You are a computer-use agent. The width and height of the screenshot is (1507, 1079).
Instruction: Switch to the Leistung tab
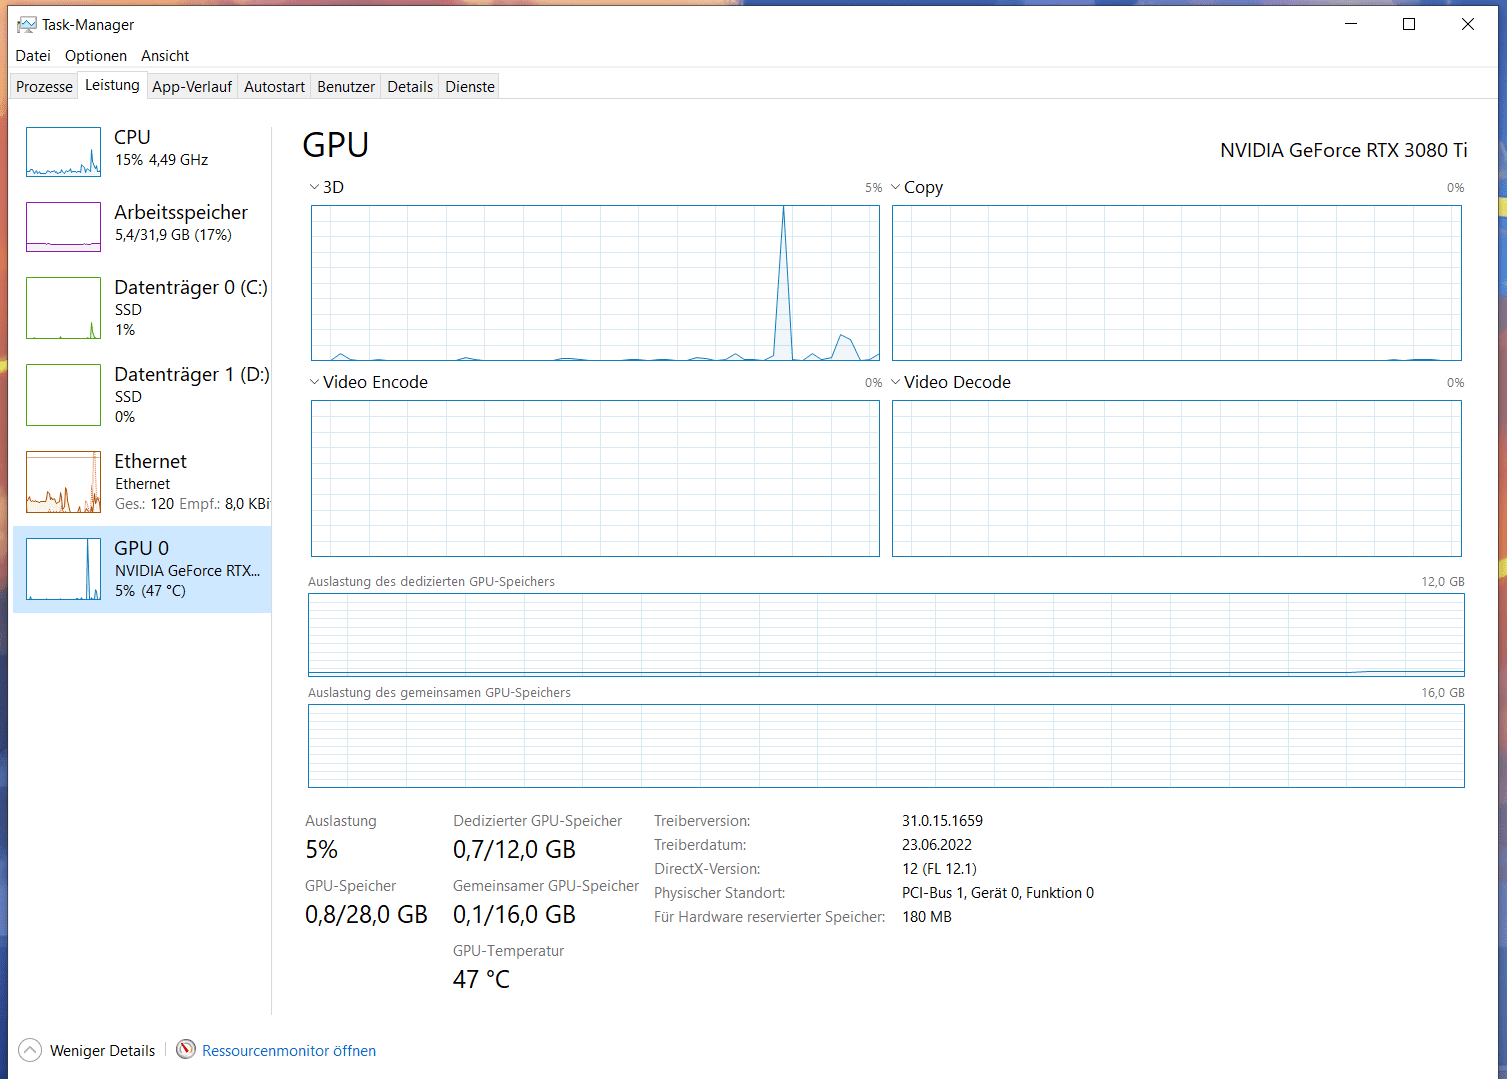click(x=112, y=85)
